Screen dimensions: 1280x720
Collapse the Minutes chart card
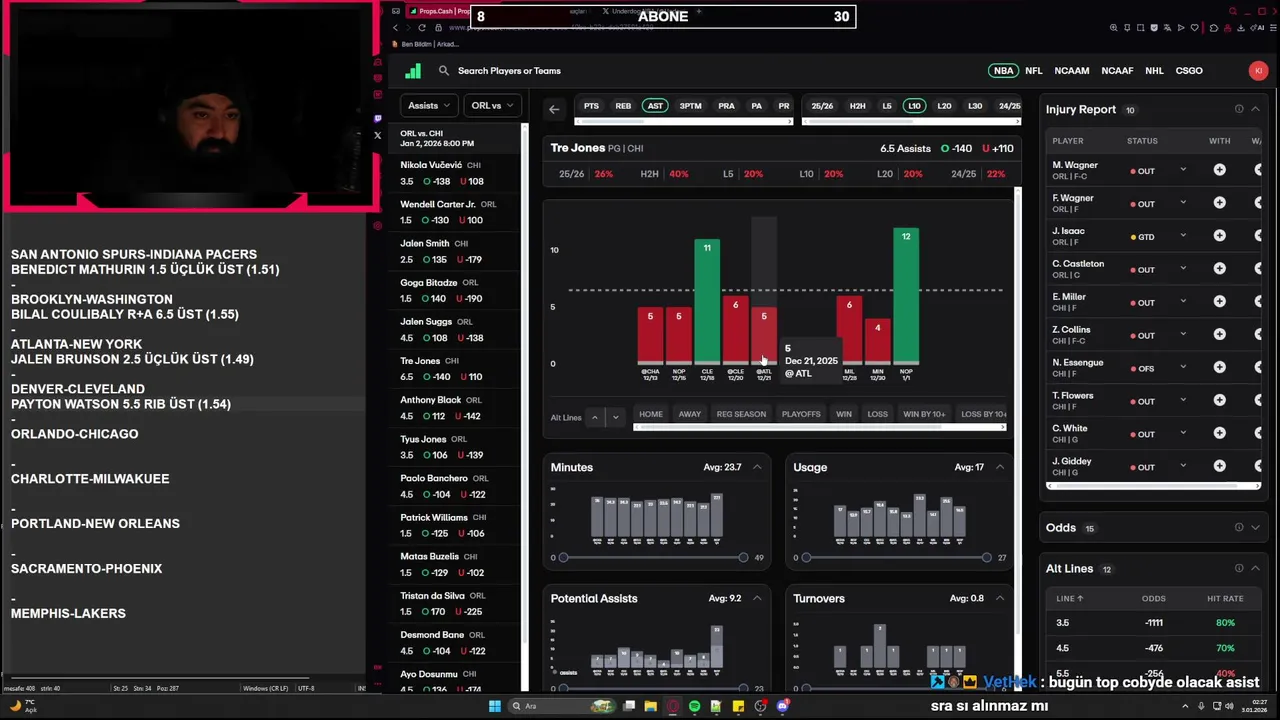coord(757,467)
